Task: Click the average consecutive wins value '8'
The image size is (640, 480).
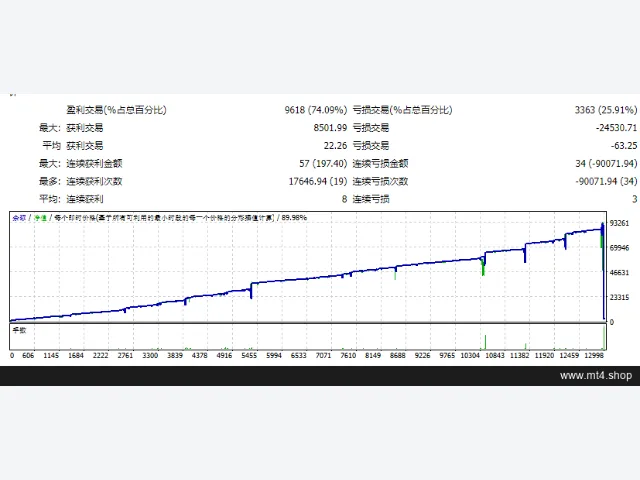Action: (x=344, y=199)
